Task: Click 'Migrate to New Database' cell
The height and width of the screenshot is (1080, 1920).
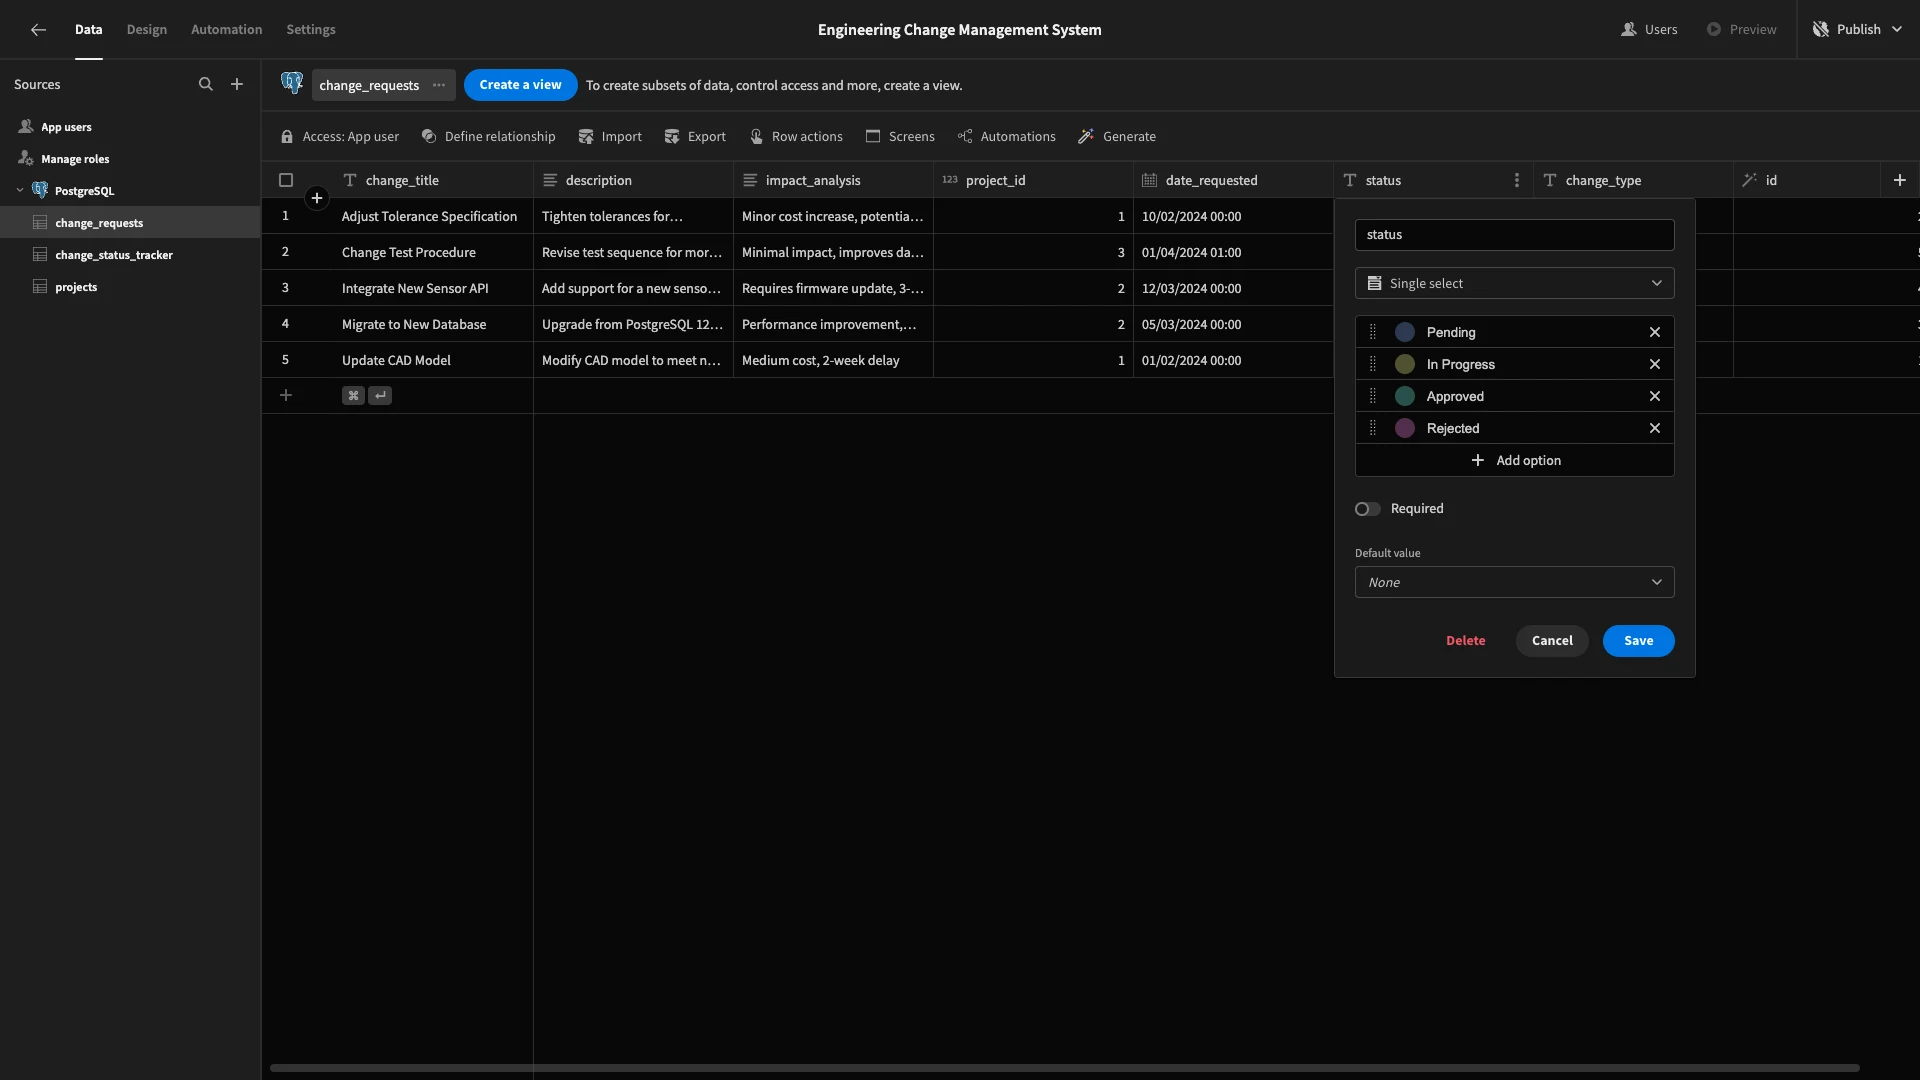Action: [433, 324]
